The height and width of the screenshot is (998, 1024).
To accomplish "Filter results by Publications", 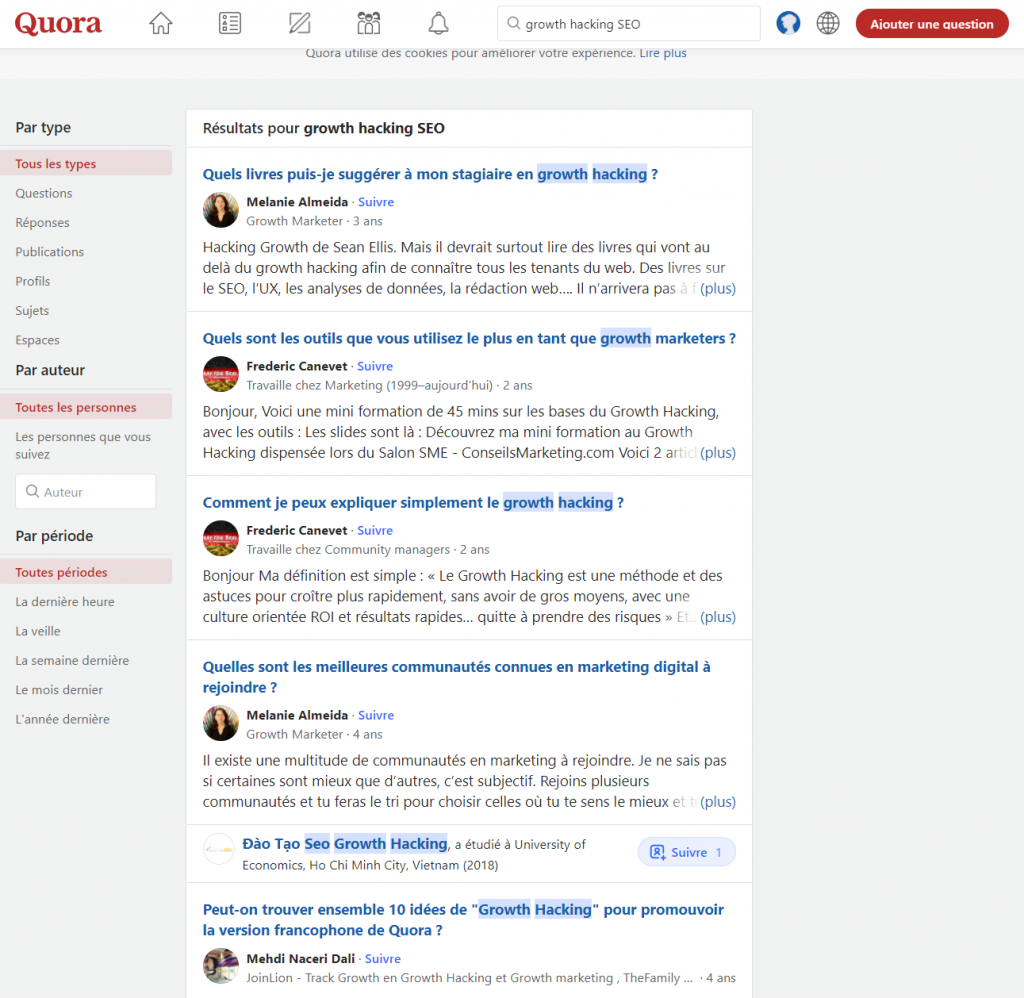I will tap(50, 252).
